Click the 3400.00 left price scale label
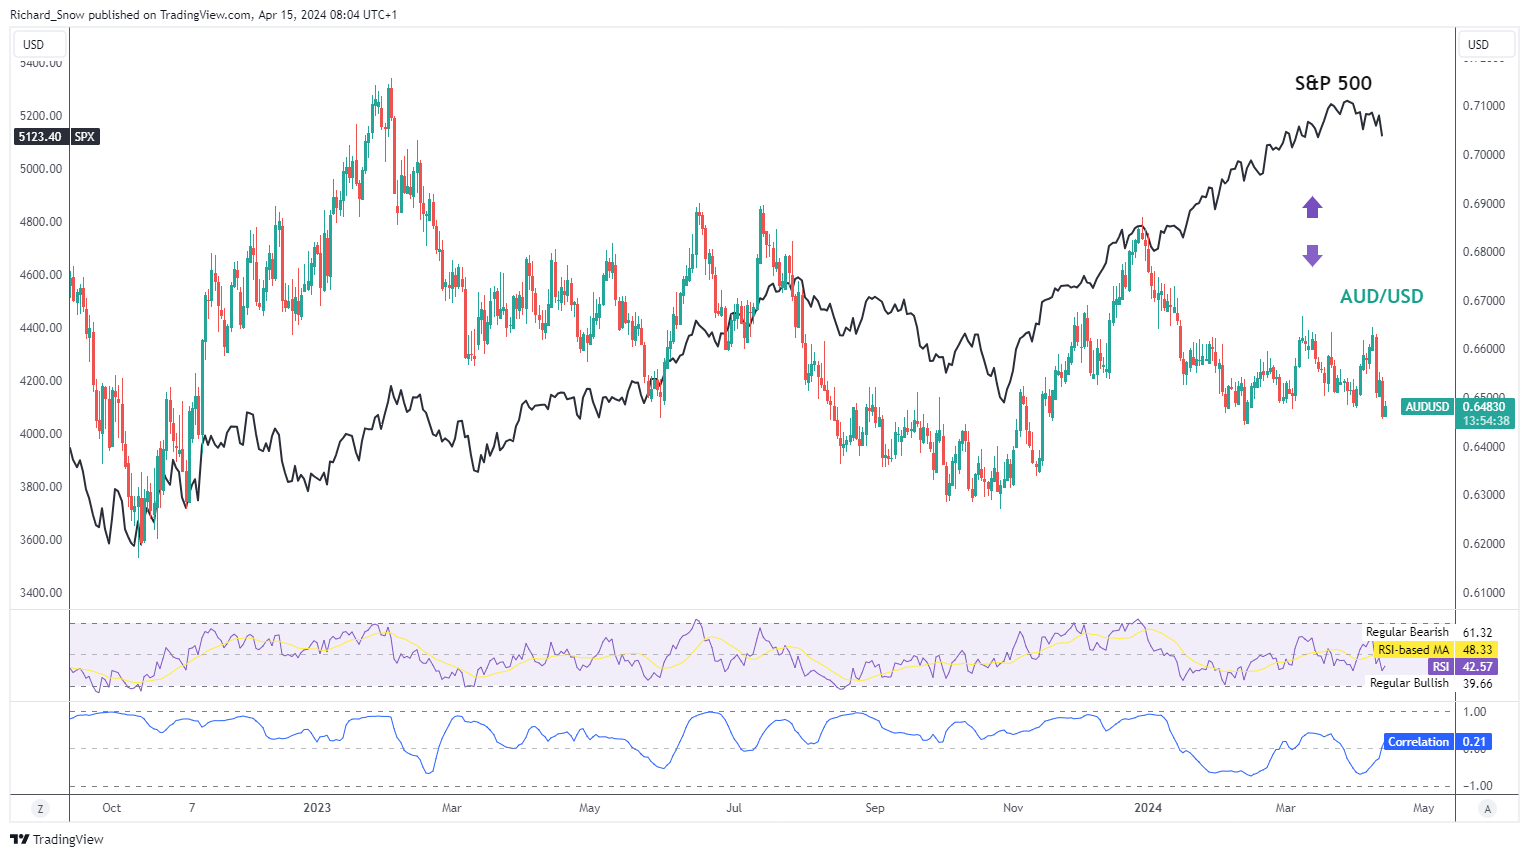The height and width of the screenshot is (857, 1529). point(41,593)
